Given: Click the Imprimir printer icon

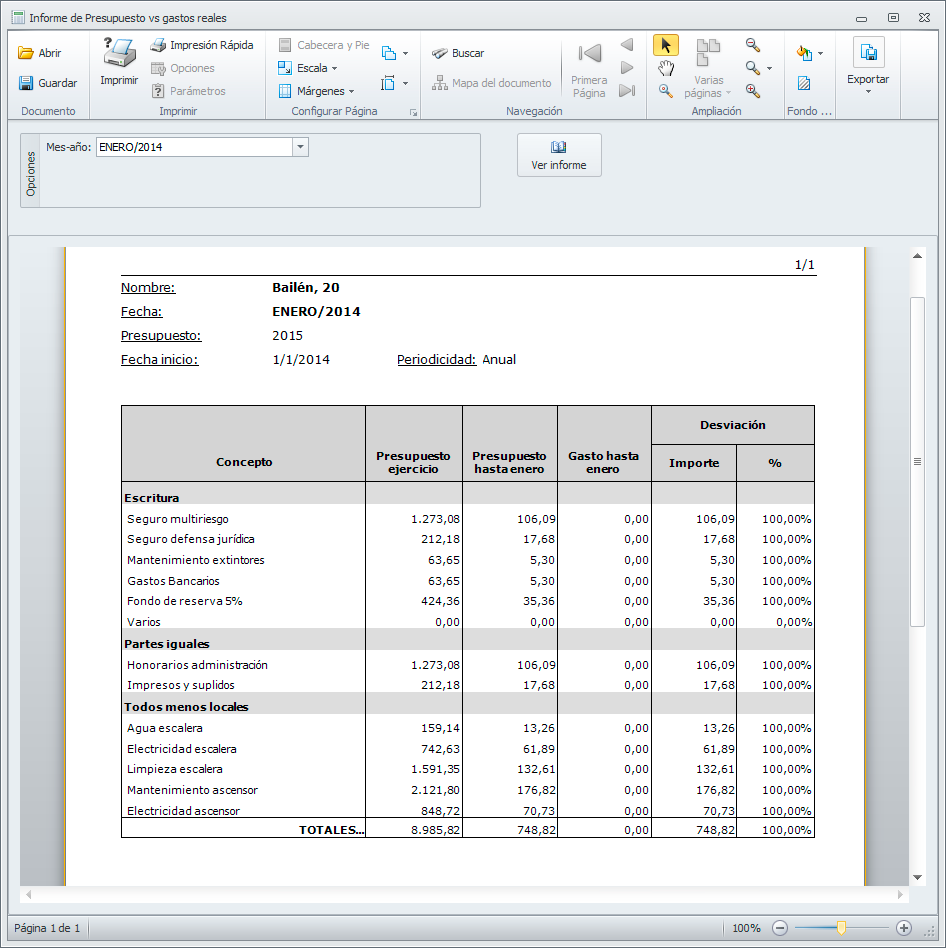Looking at the screenshot, I should click(119, 53).
